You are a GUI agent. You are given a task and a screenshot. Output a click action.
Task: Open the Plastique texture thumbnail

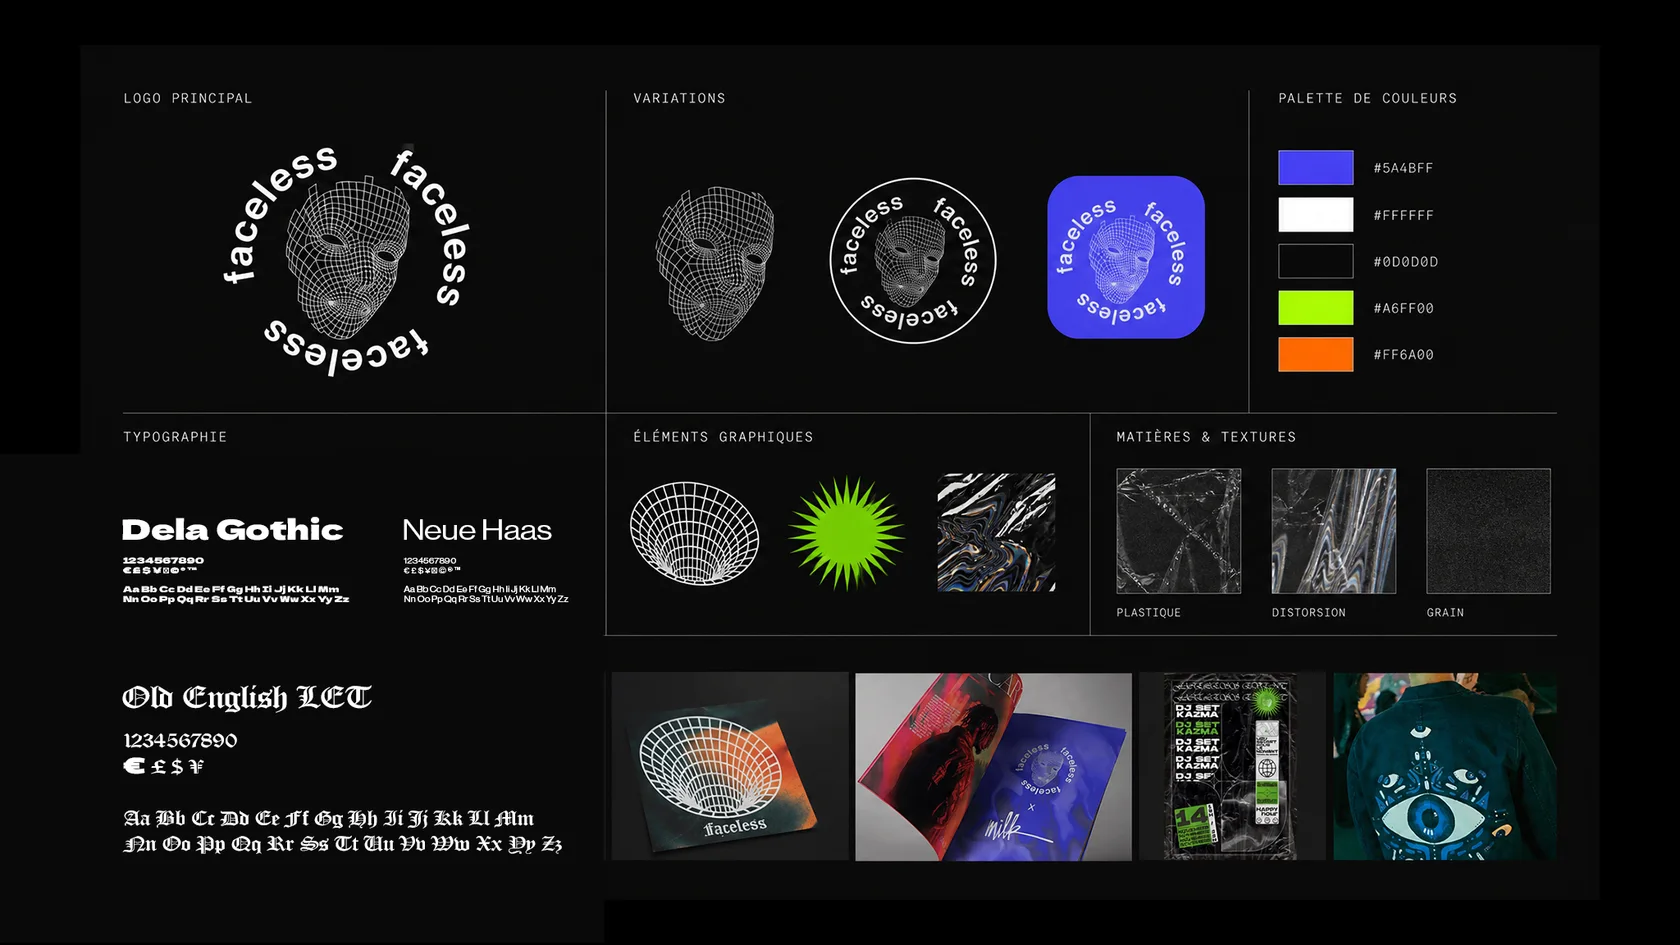coord(1179,531)
